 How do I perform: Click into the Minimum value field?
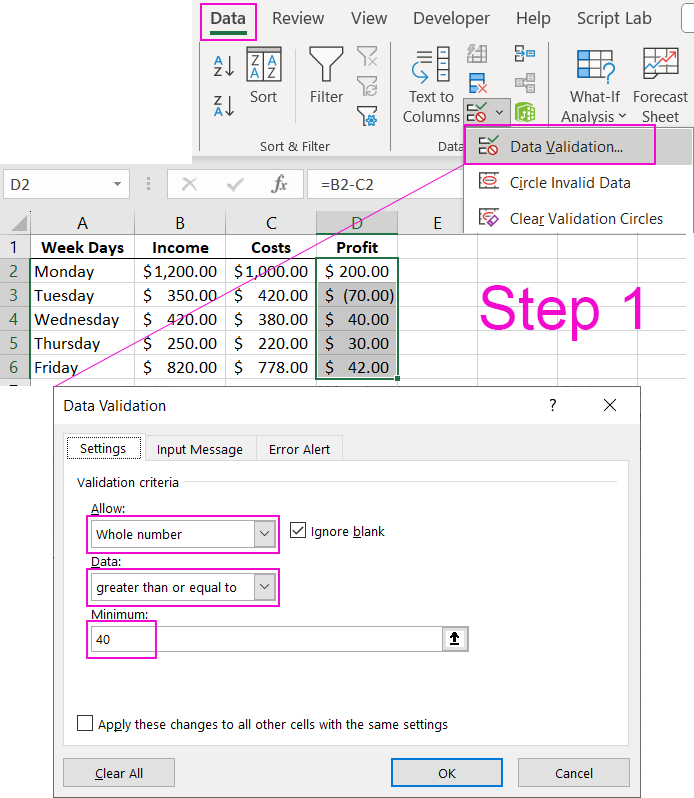pos(265,639)
